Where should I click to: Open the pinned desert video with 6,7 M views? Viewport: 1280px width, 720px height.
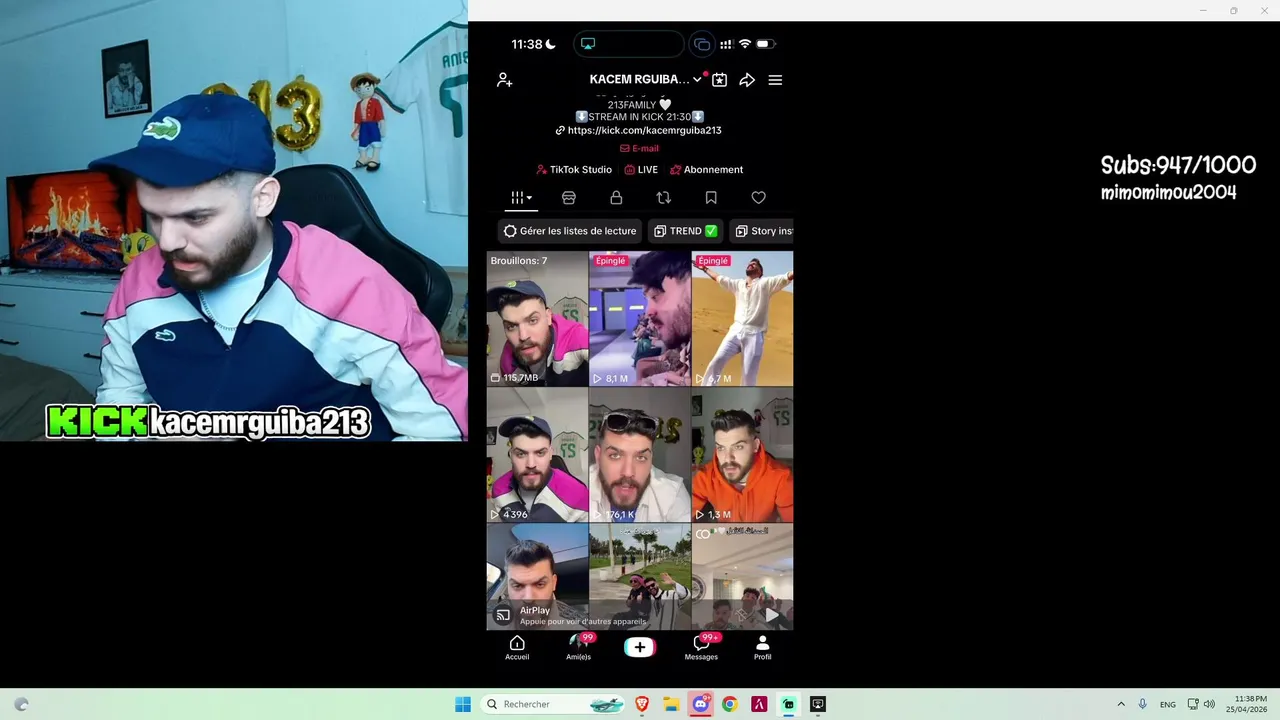click(x=743, y=319)
